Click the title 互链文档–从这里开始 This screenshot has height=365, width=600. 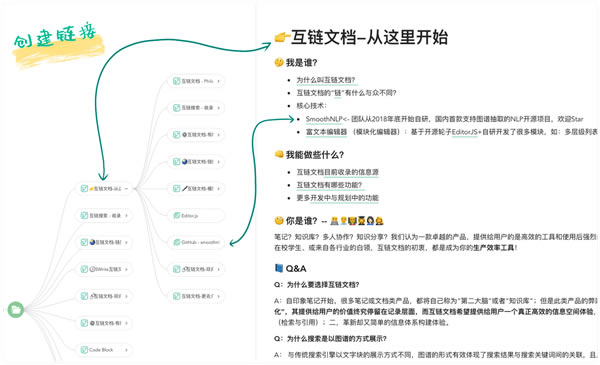[369, 37]
